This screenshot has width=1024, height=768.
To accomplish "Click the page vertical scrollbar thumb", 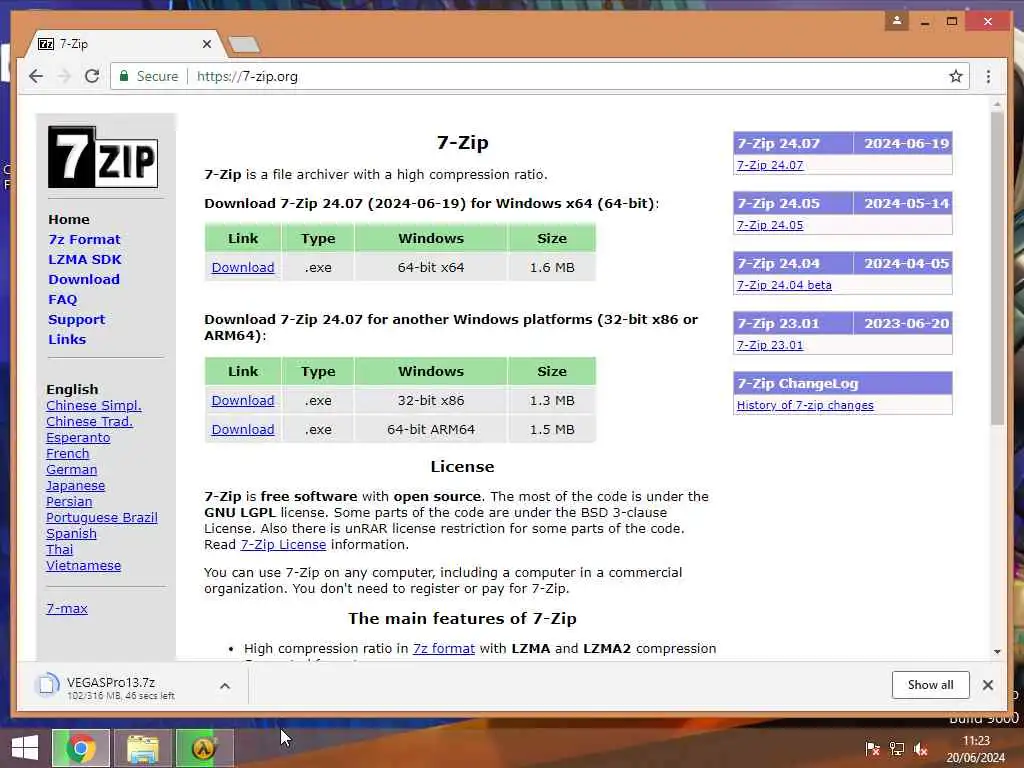I will 997,268.
